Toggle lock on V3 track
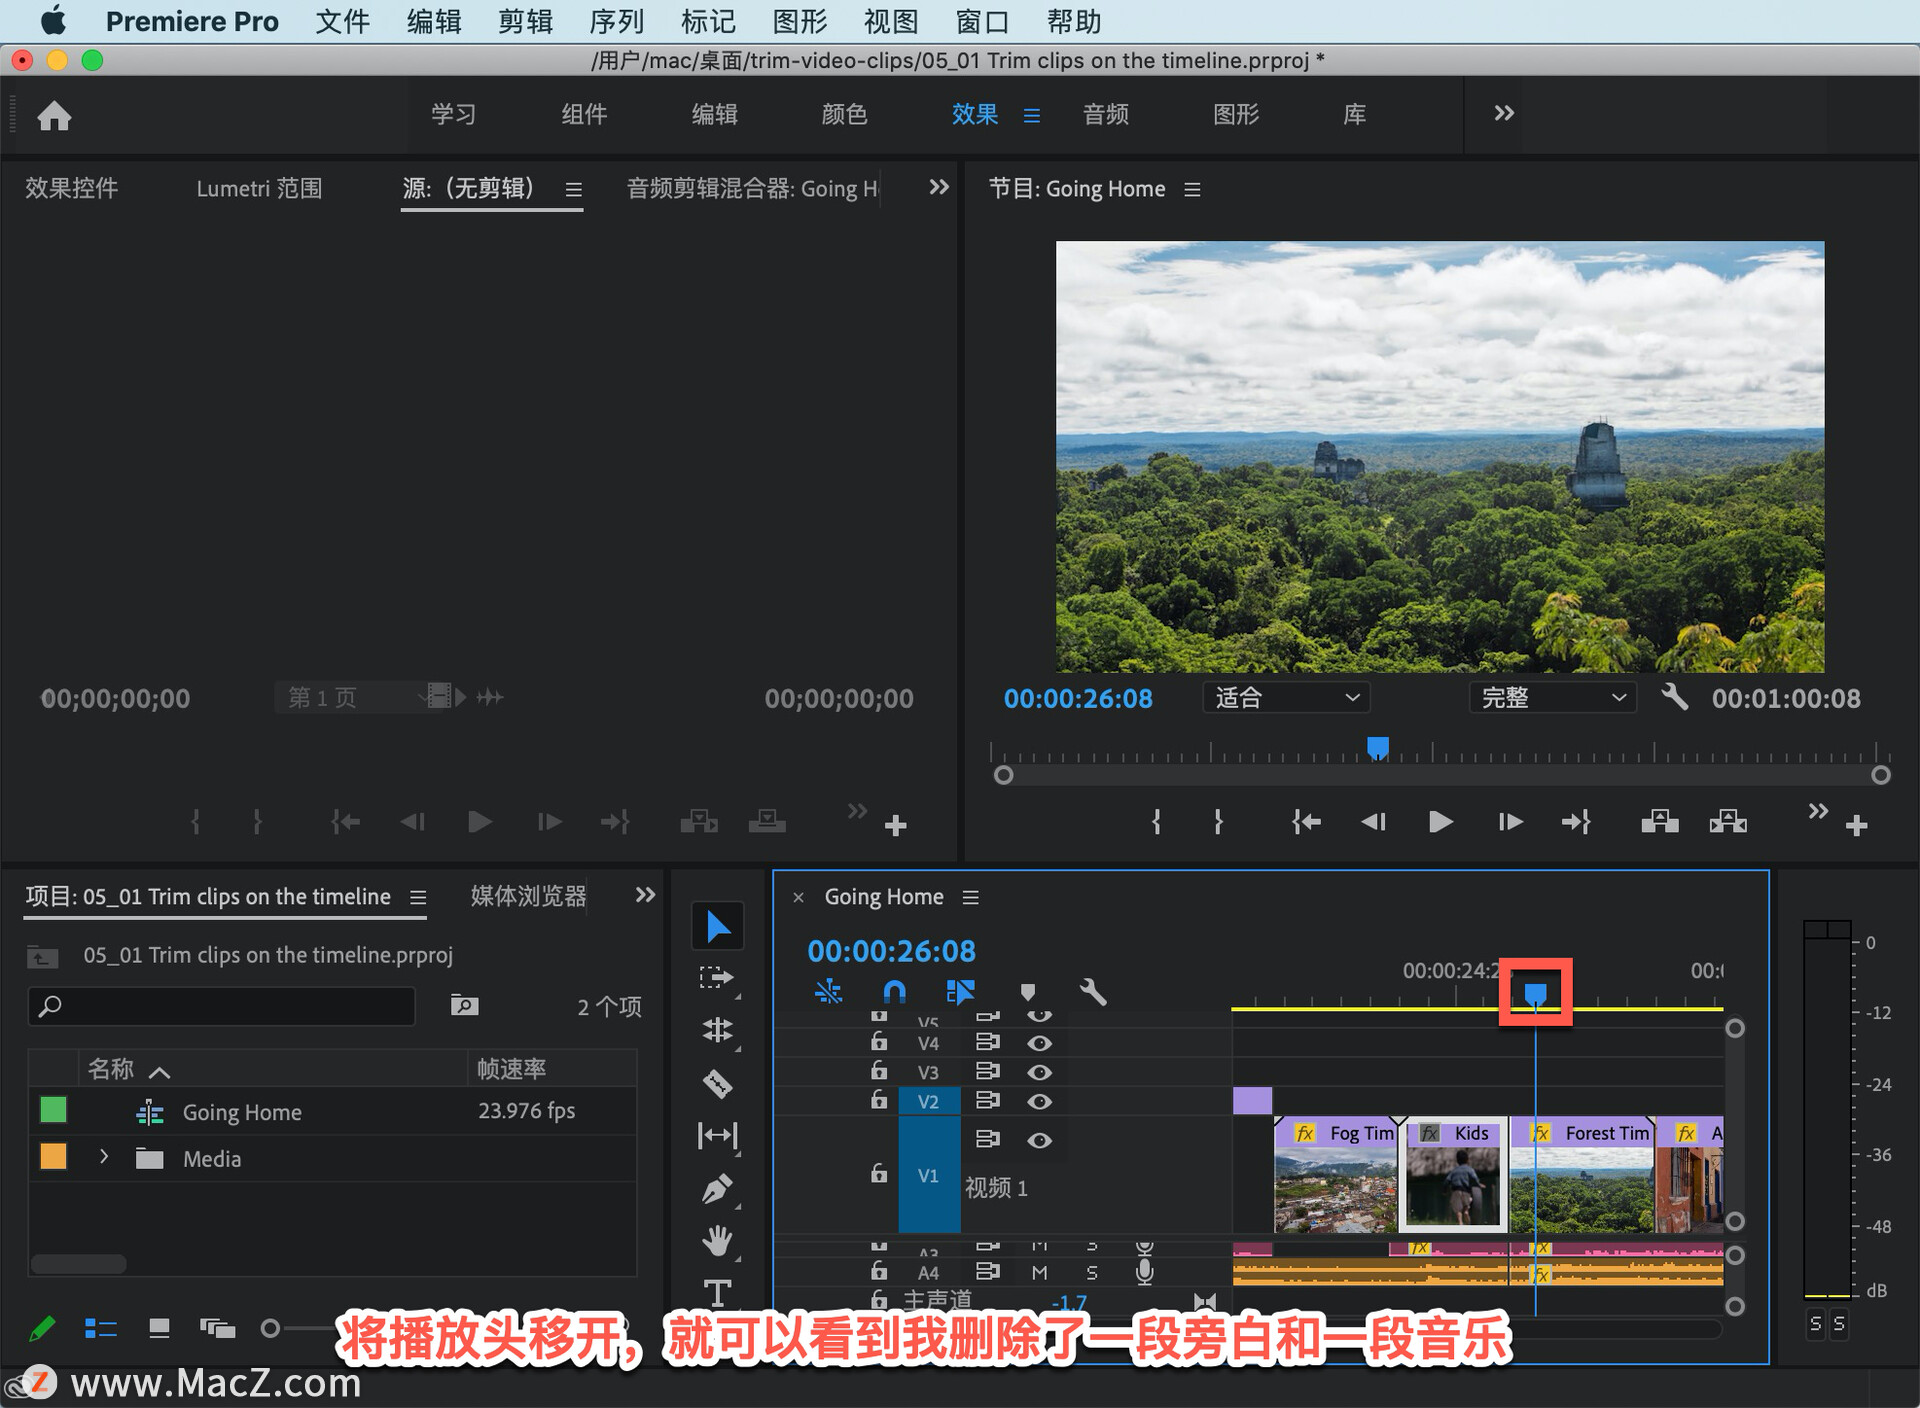Viewport: 1920px width, 1408px height. coord(879,1071)
